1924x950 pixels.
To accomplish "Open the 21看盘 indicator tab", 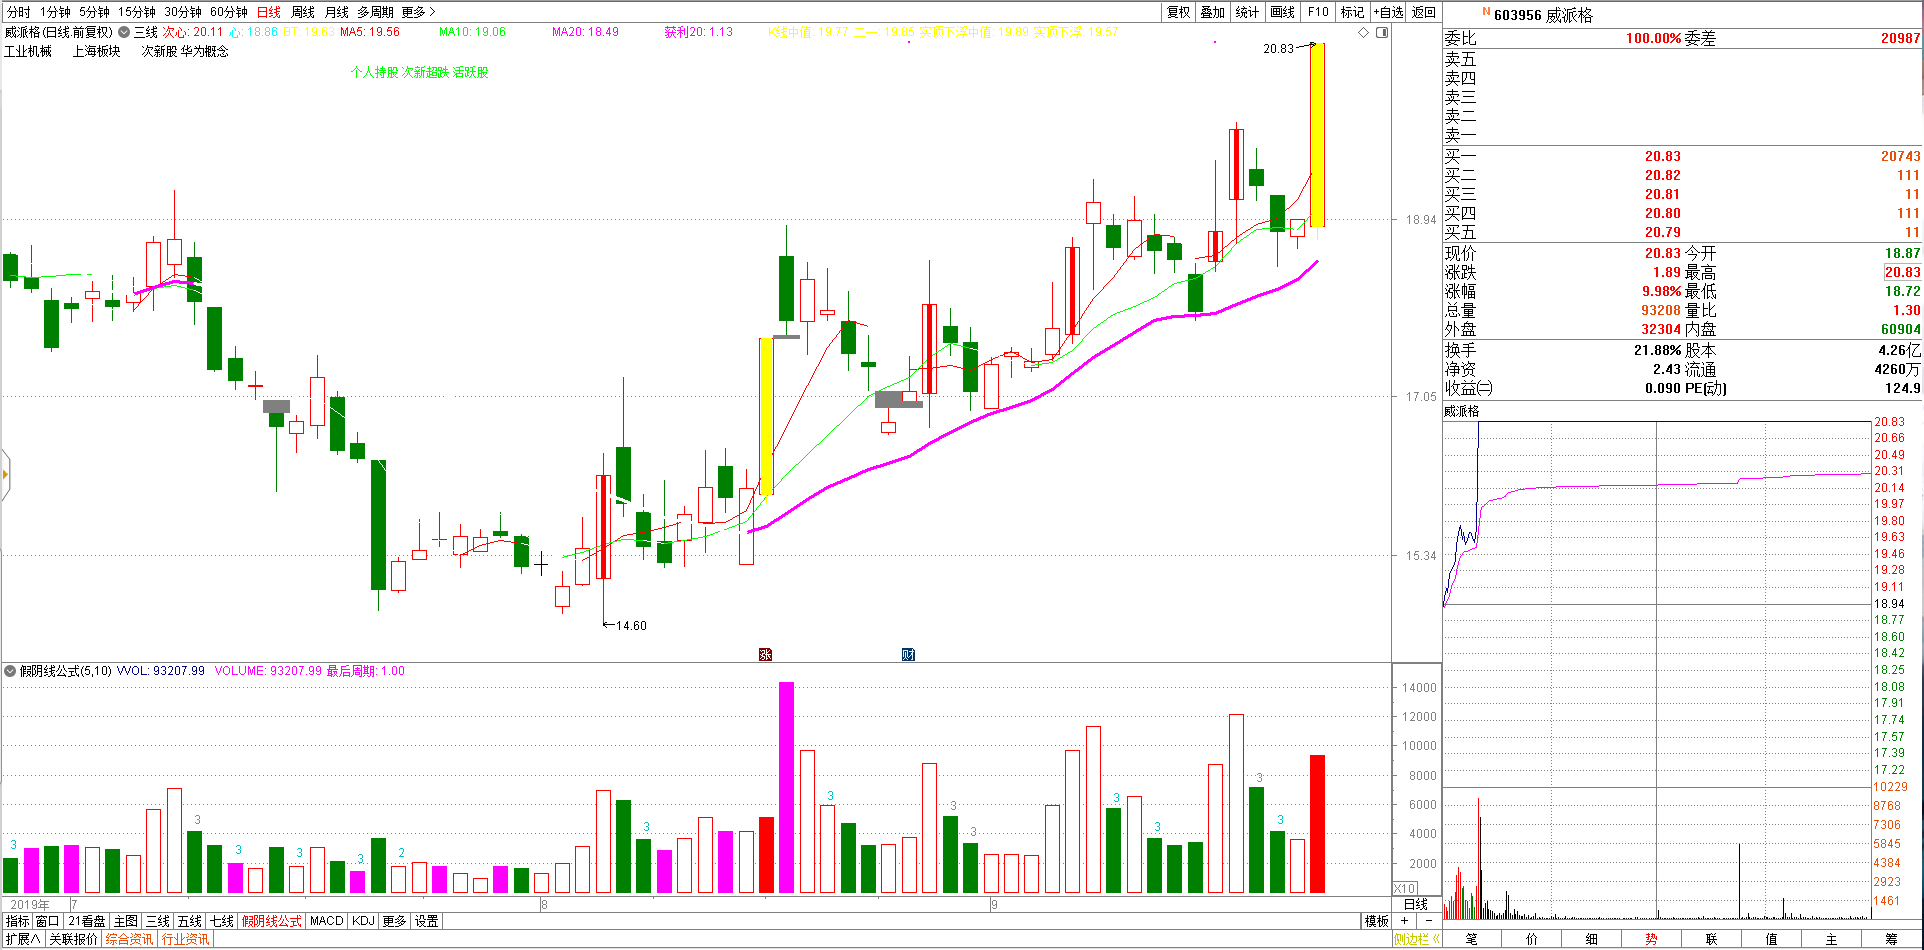I will [x=87, y=921].
